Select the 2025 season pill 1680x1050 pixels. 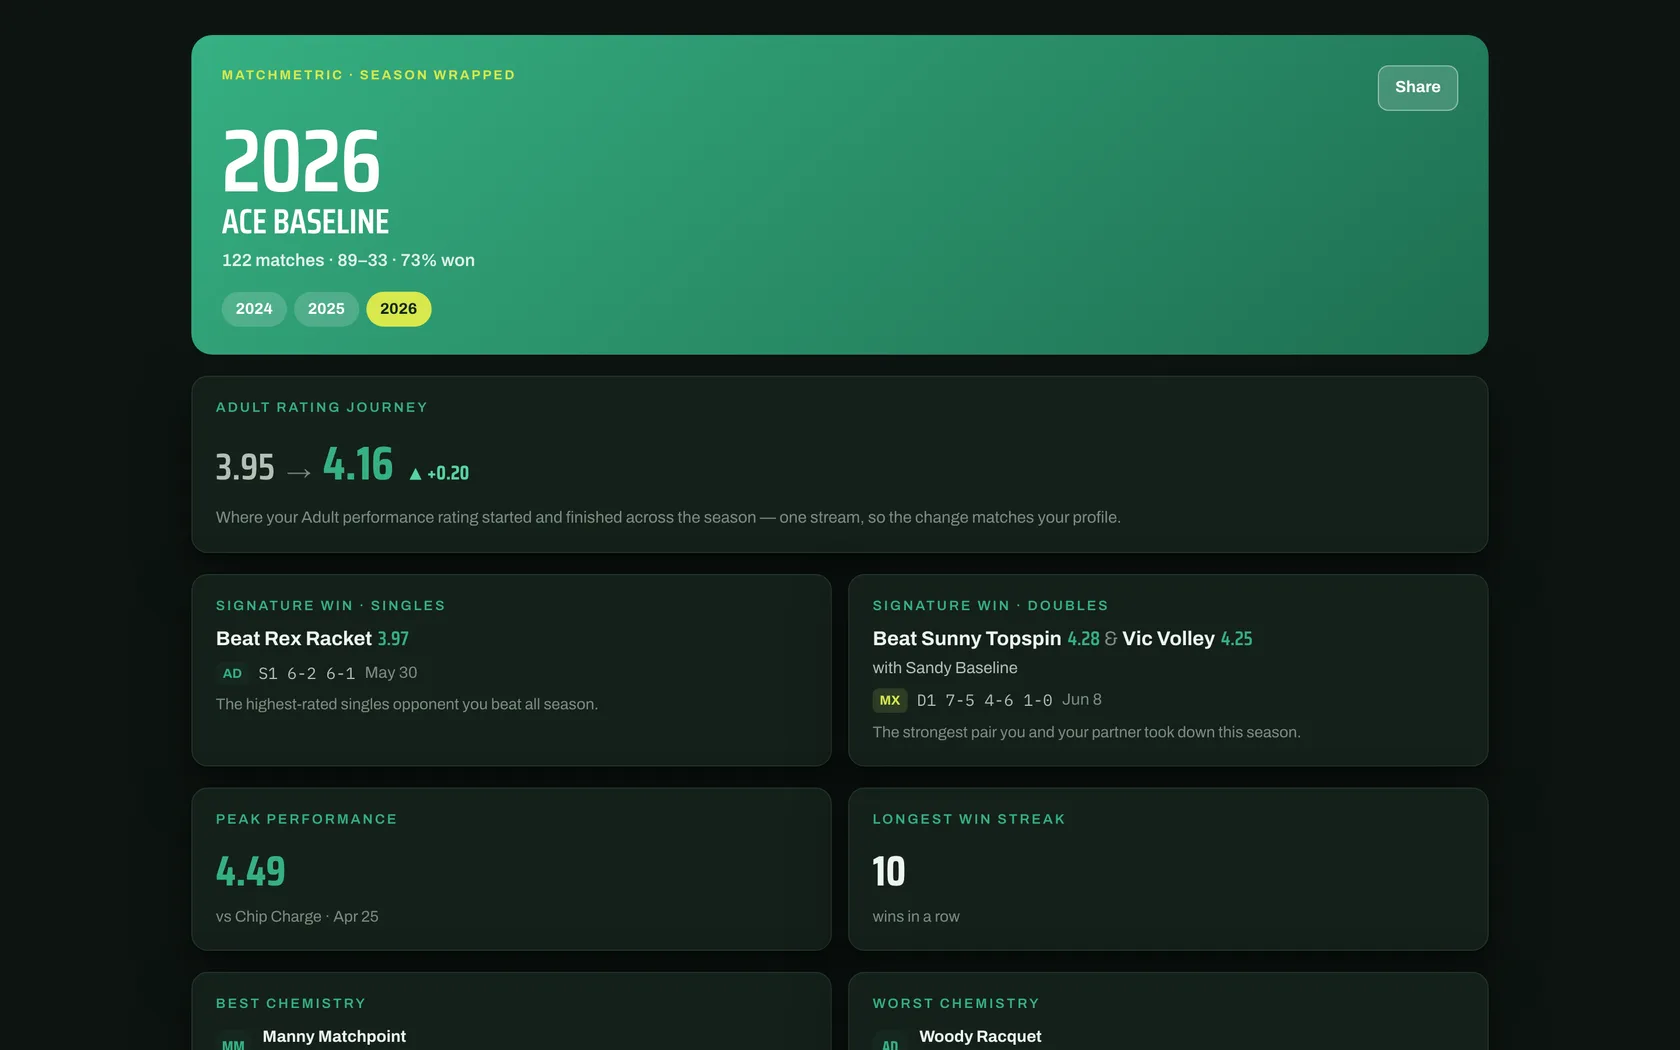point(326,309)
